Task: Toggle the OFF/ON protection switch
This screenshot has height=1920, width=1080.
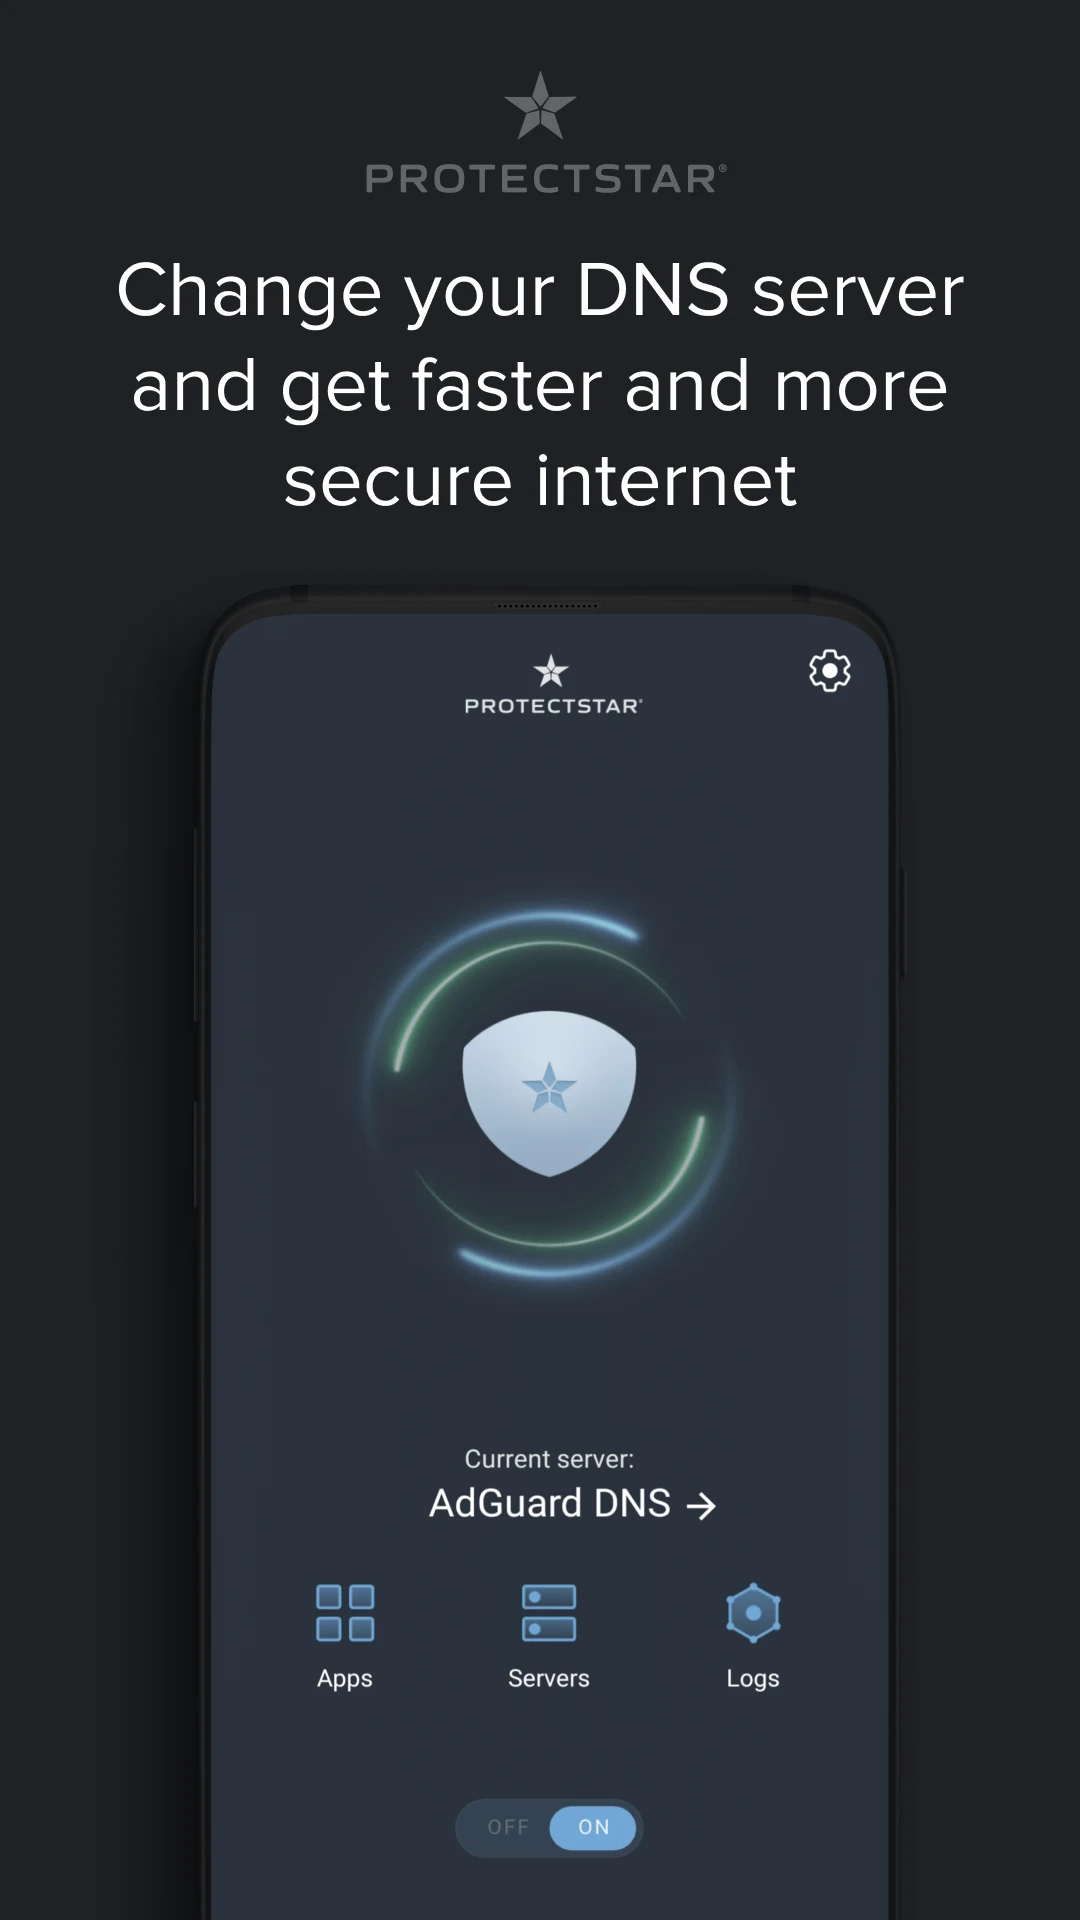Action: click(x=548, y=1827)
